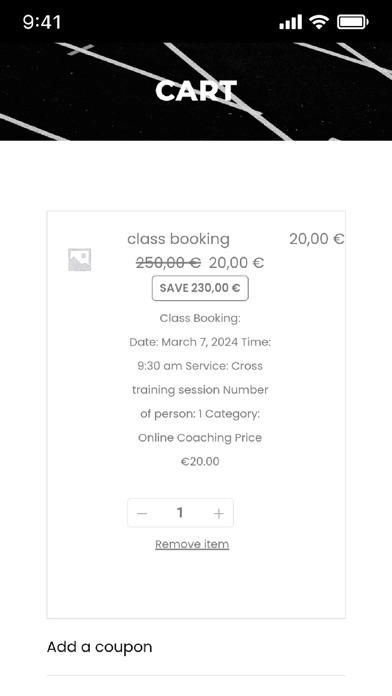
Task: Tap the 9:41 clock in status bar
Action: tap(42, 22)
